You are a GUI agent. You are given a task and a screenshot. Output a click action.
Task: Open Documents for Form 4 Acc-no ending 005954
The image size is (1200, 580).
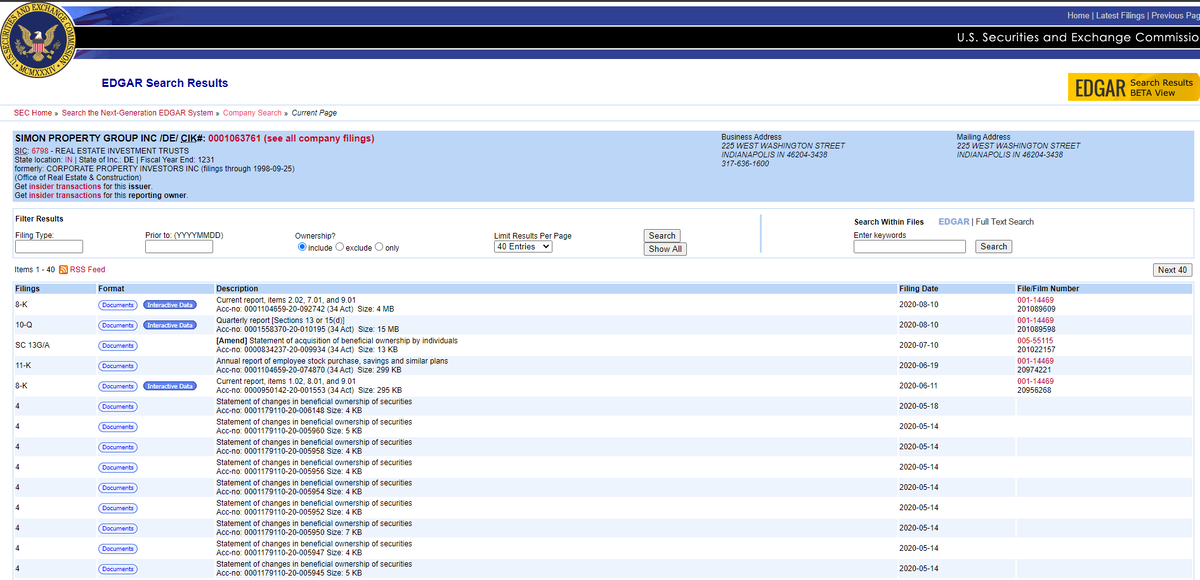click(x=118, y=487)
